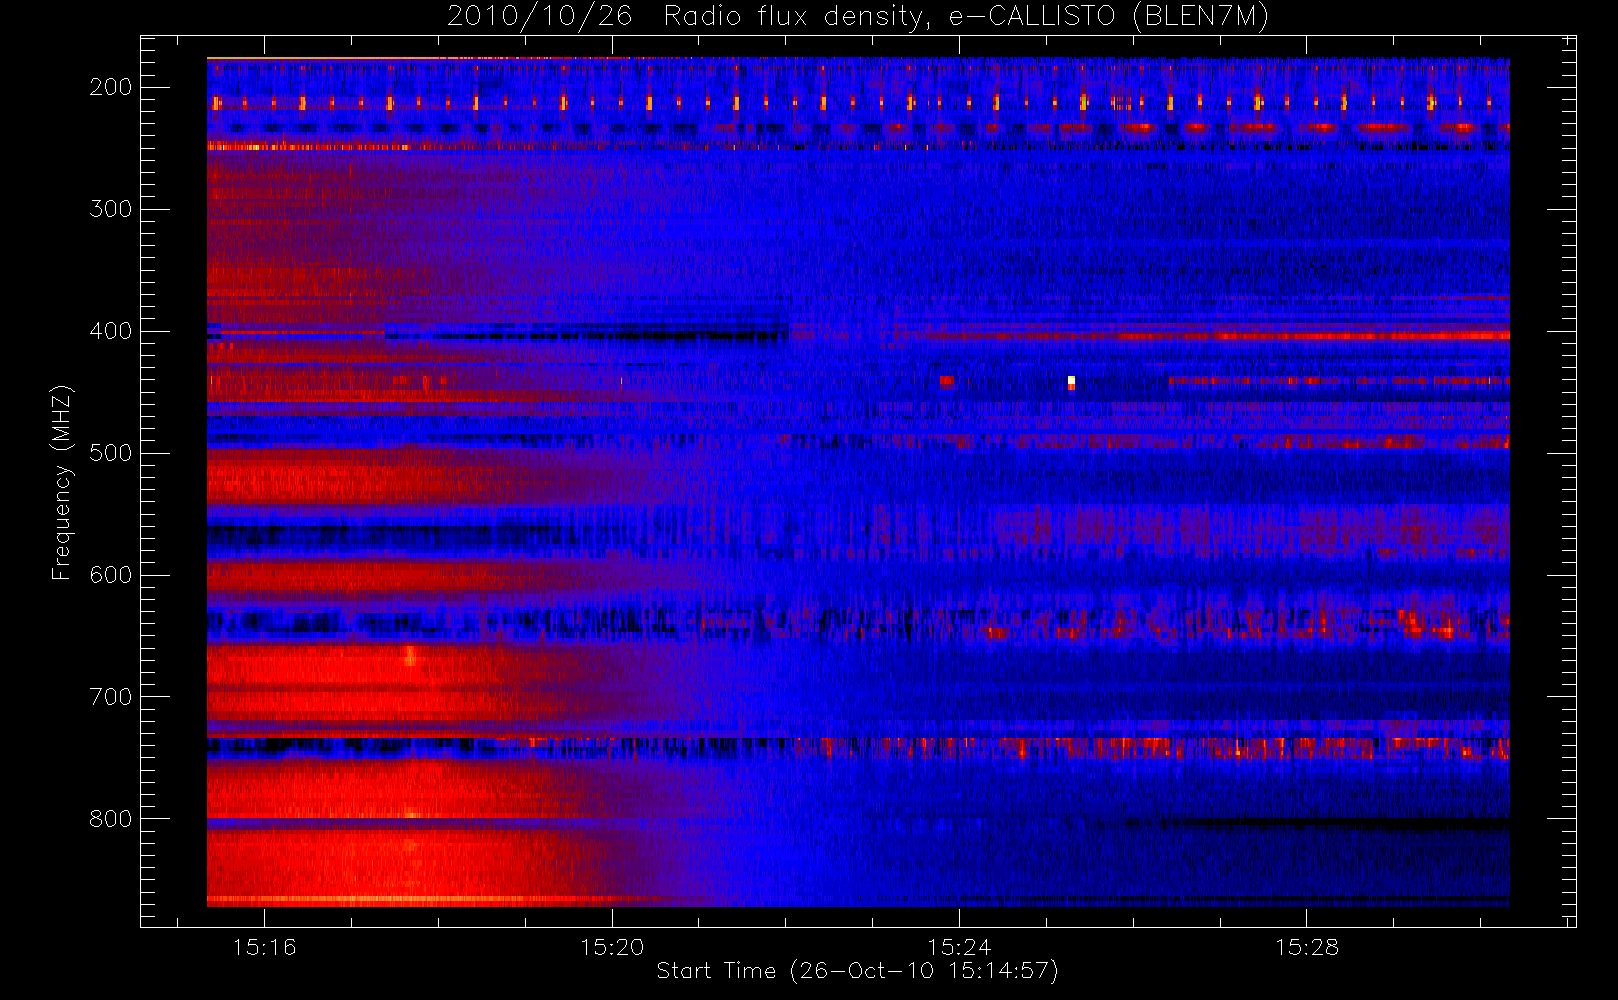Click the 600 frequency tick label
This screenshot has height=1000, width=1618.
pos(110,575)
